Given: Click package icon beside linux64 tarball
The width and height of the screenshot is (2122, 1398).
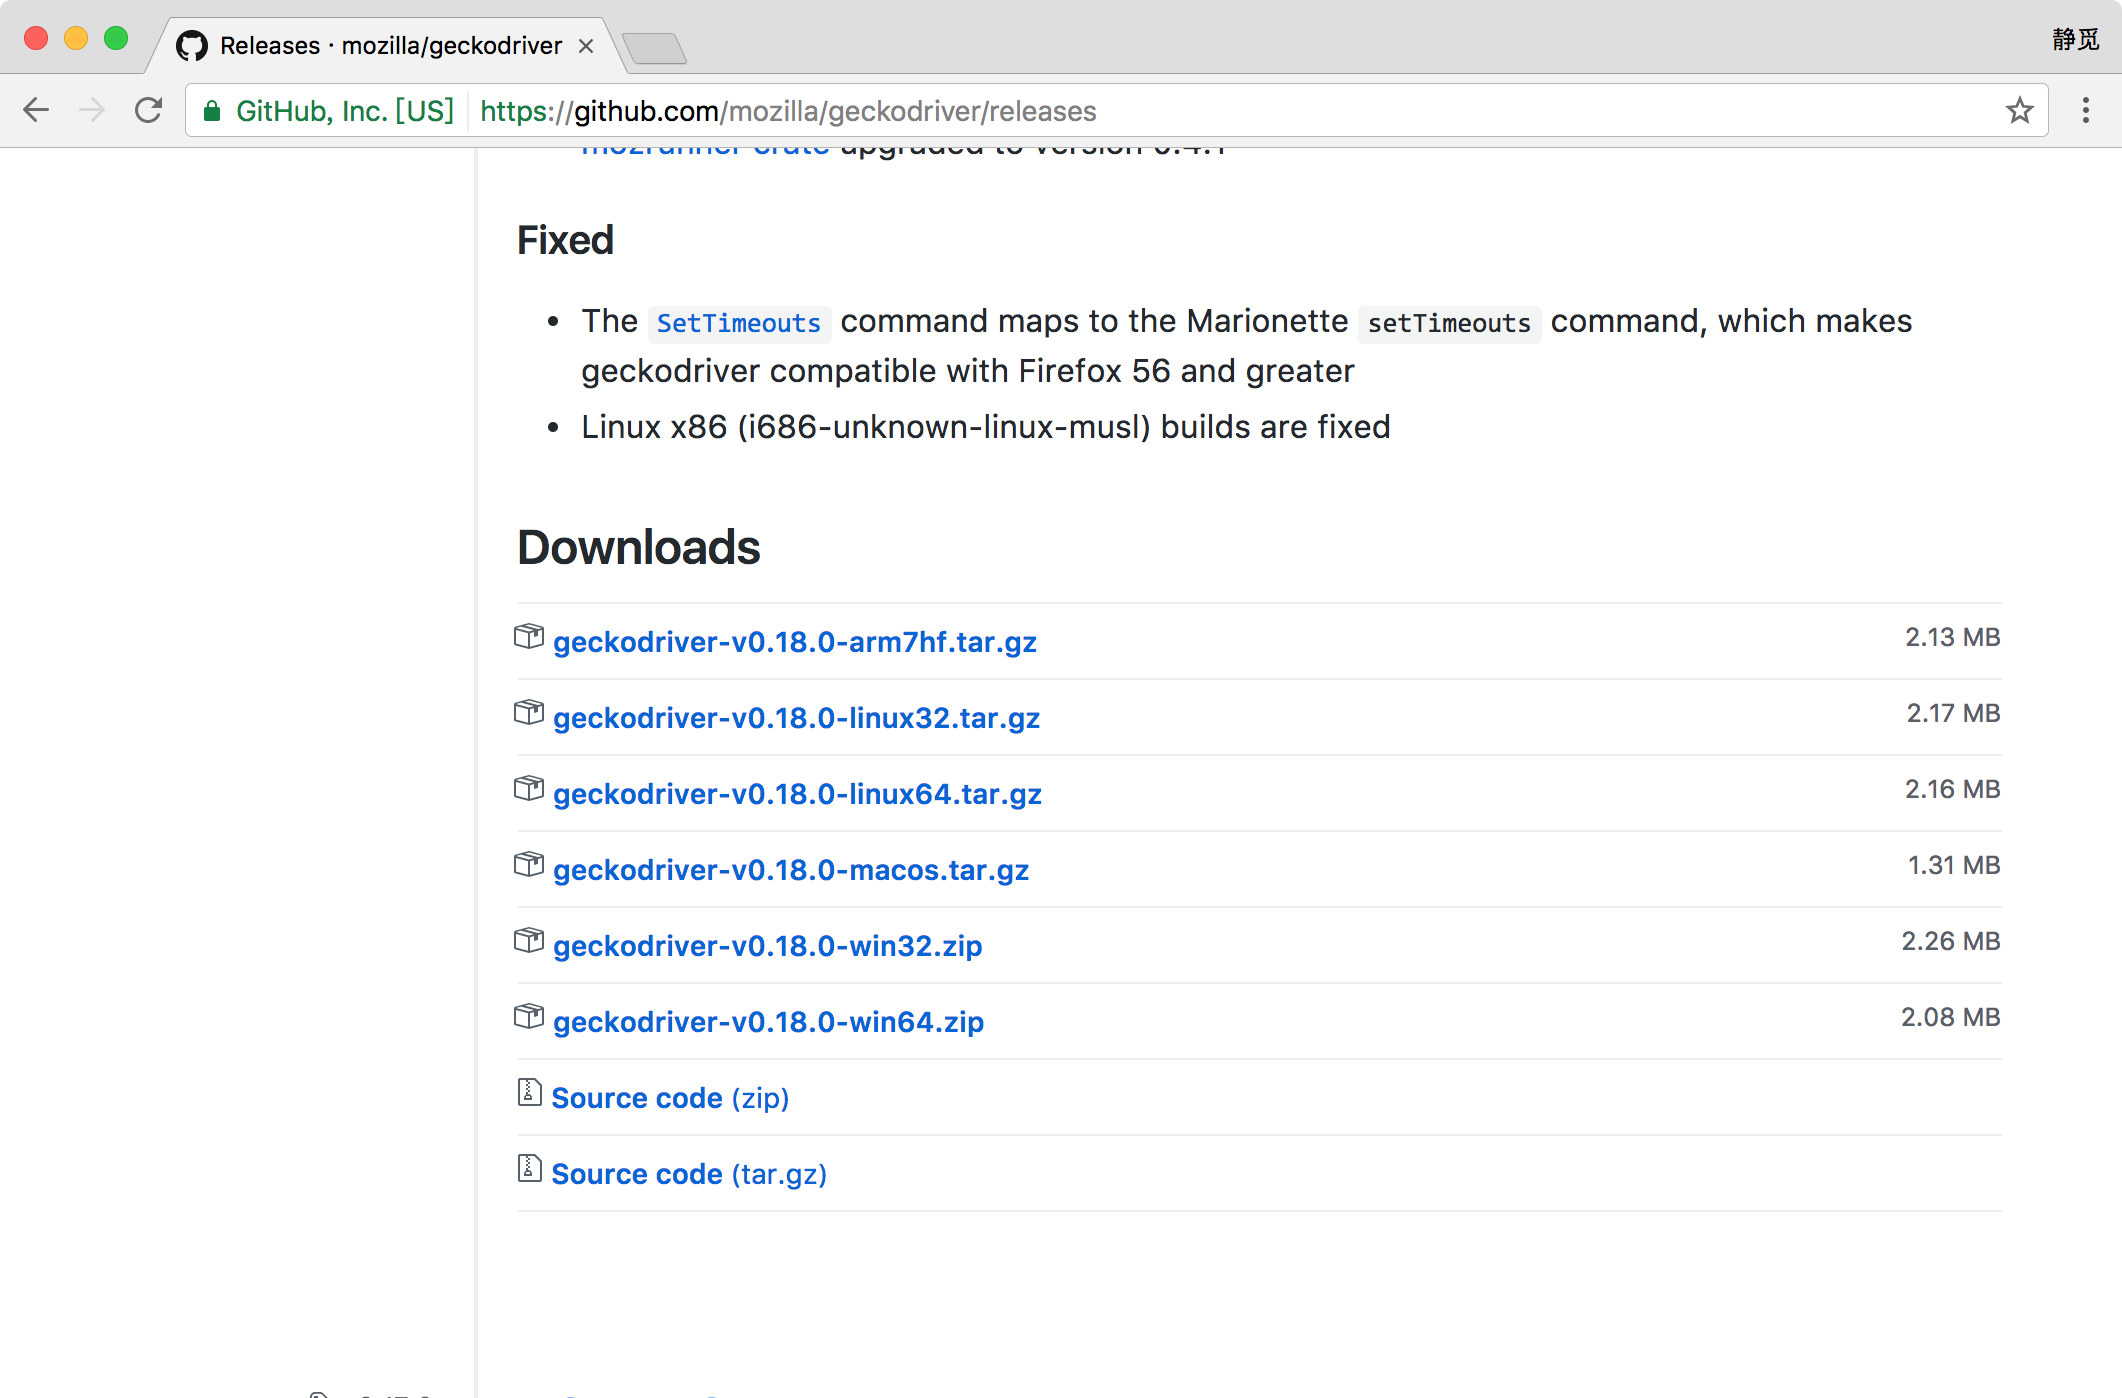Looking at the screenshot, I should point(529,789).
